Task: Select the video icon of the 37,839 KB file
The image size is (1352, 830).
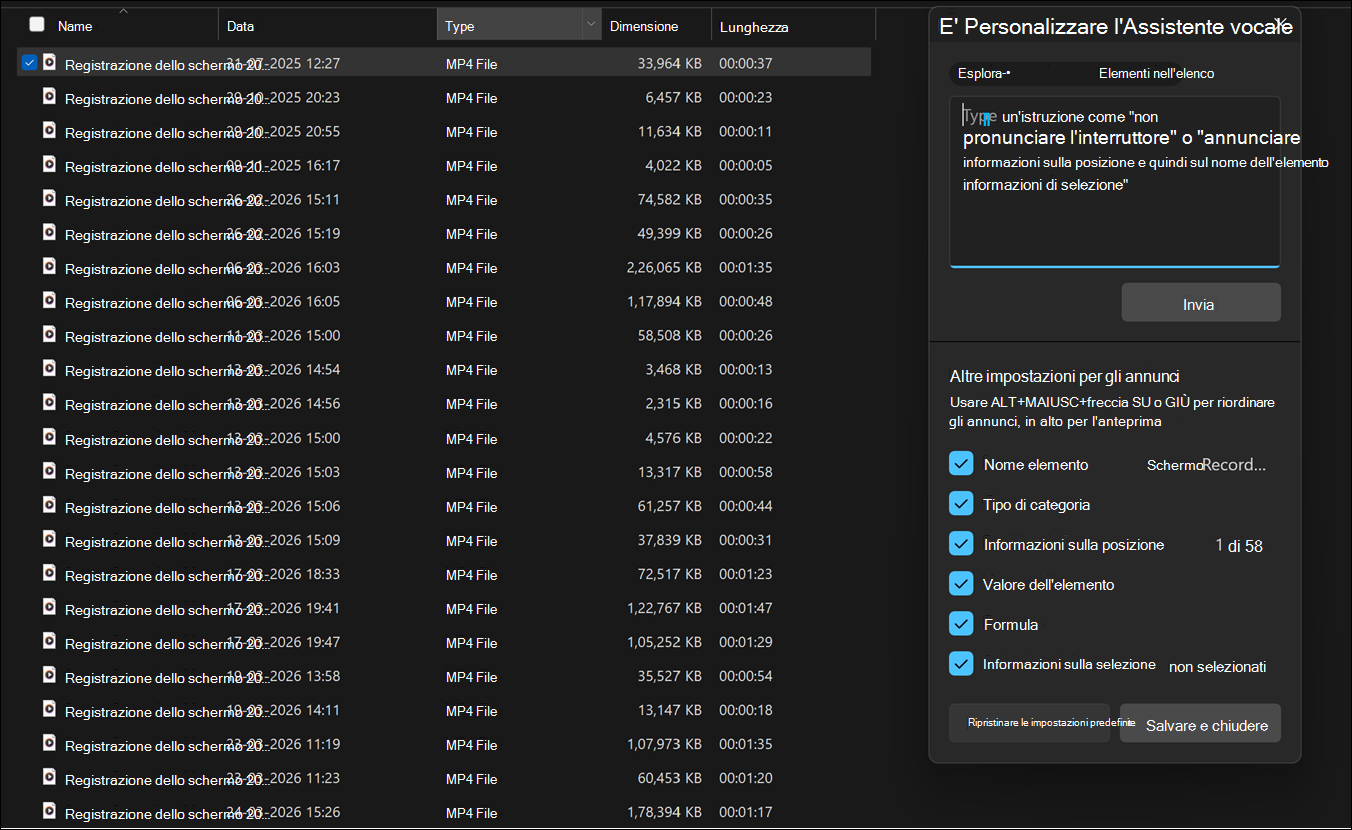Action: click(x=48, y=539)
